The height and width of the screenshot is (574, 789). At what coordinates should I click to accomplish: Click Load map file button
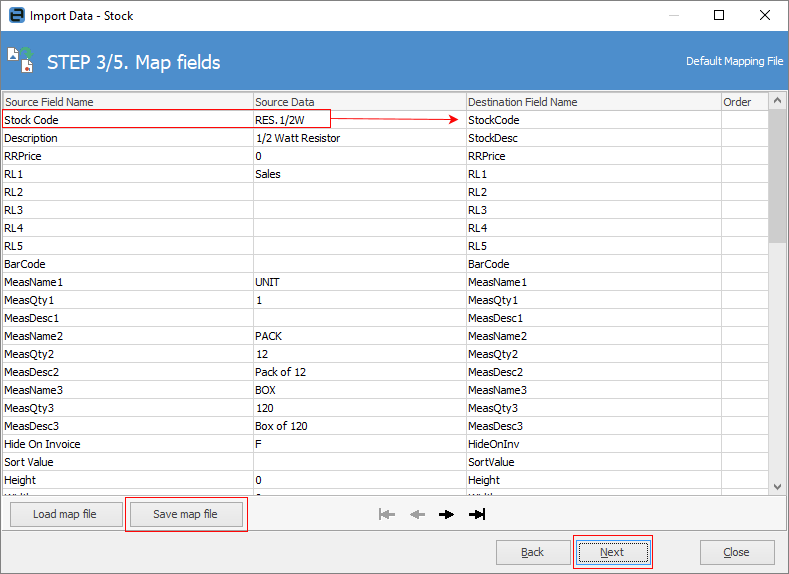[x=66, y=514]
